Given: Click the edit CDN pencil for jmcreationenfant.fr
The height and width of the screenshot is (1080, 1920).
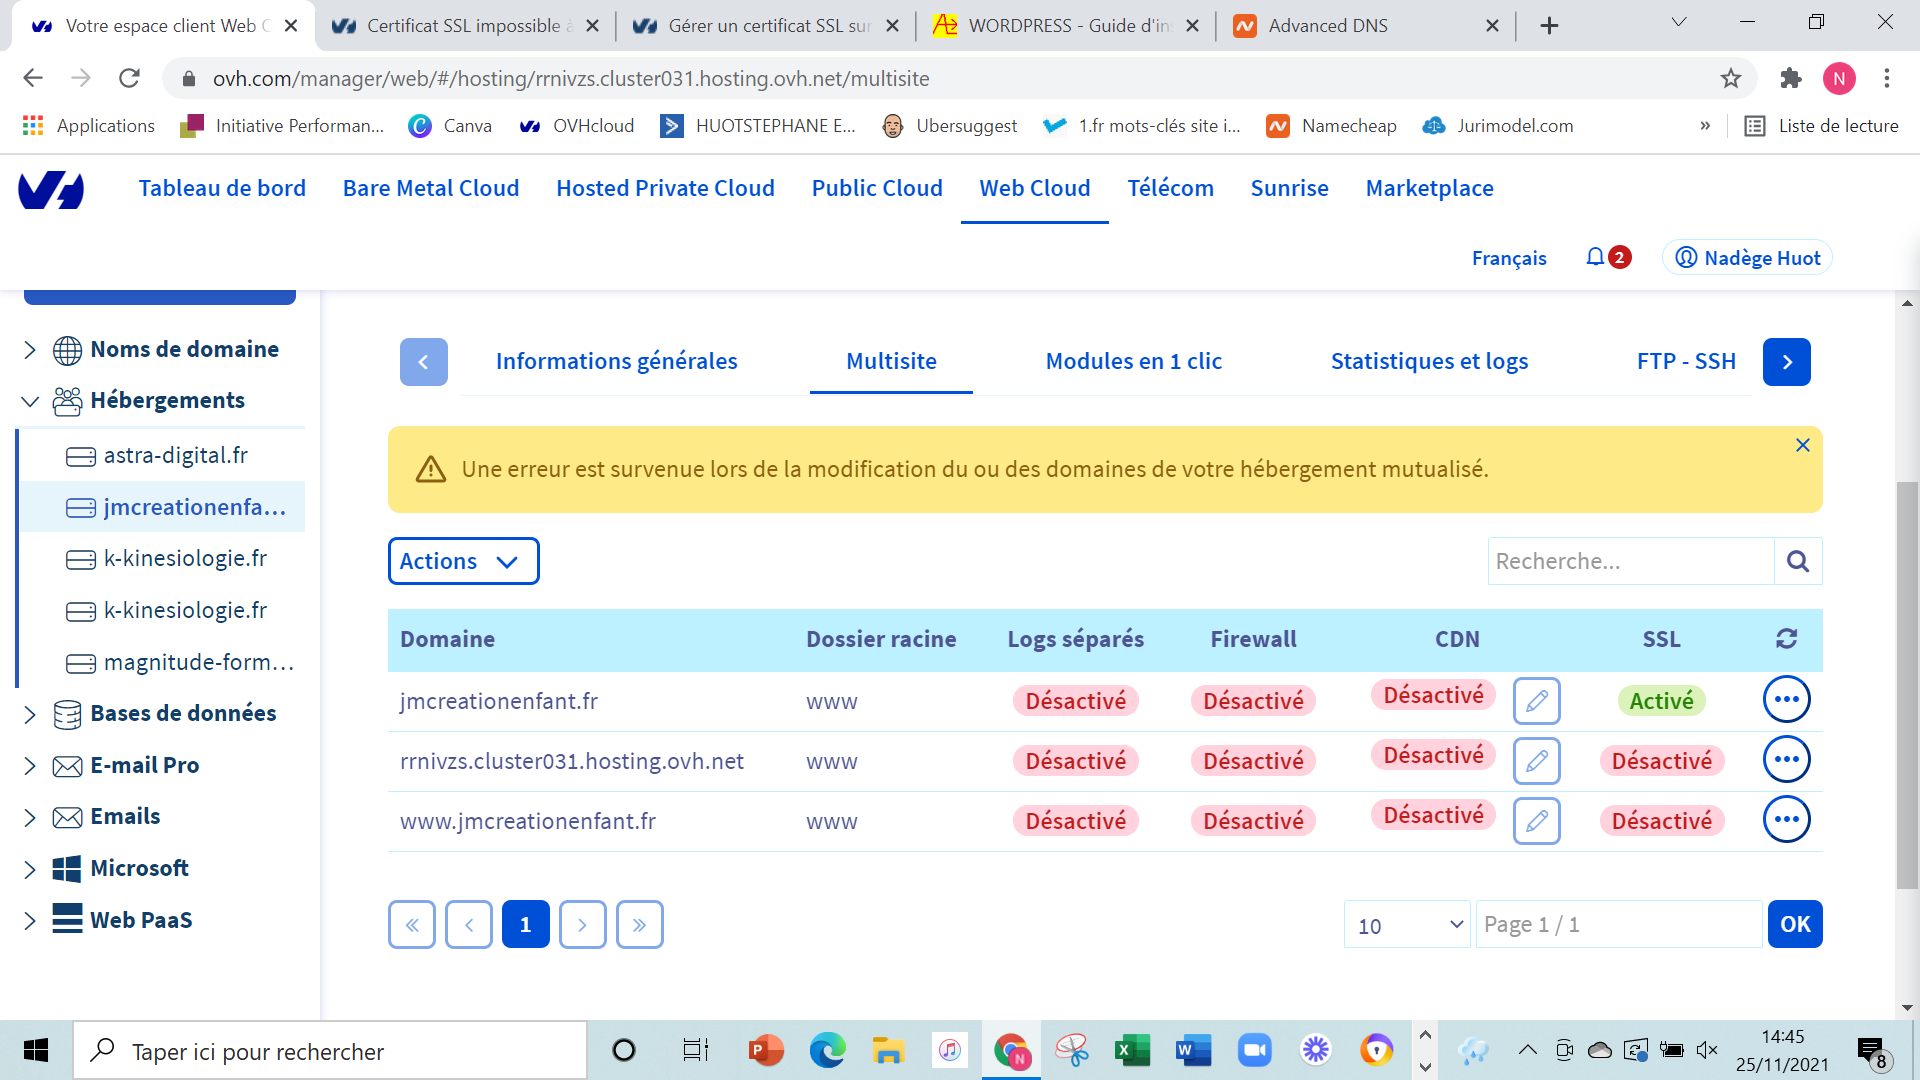Looking at the screenshot, I should [x=1537, y=701].
